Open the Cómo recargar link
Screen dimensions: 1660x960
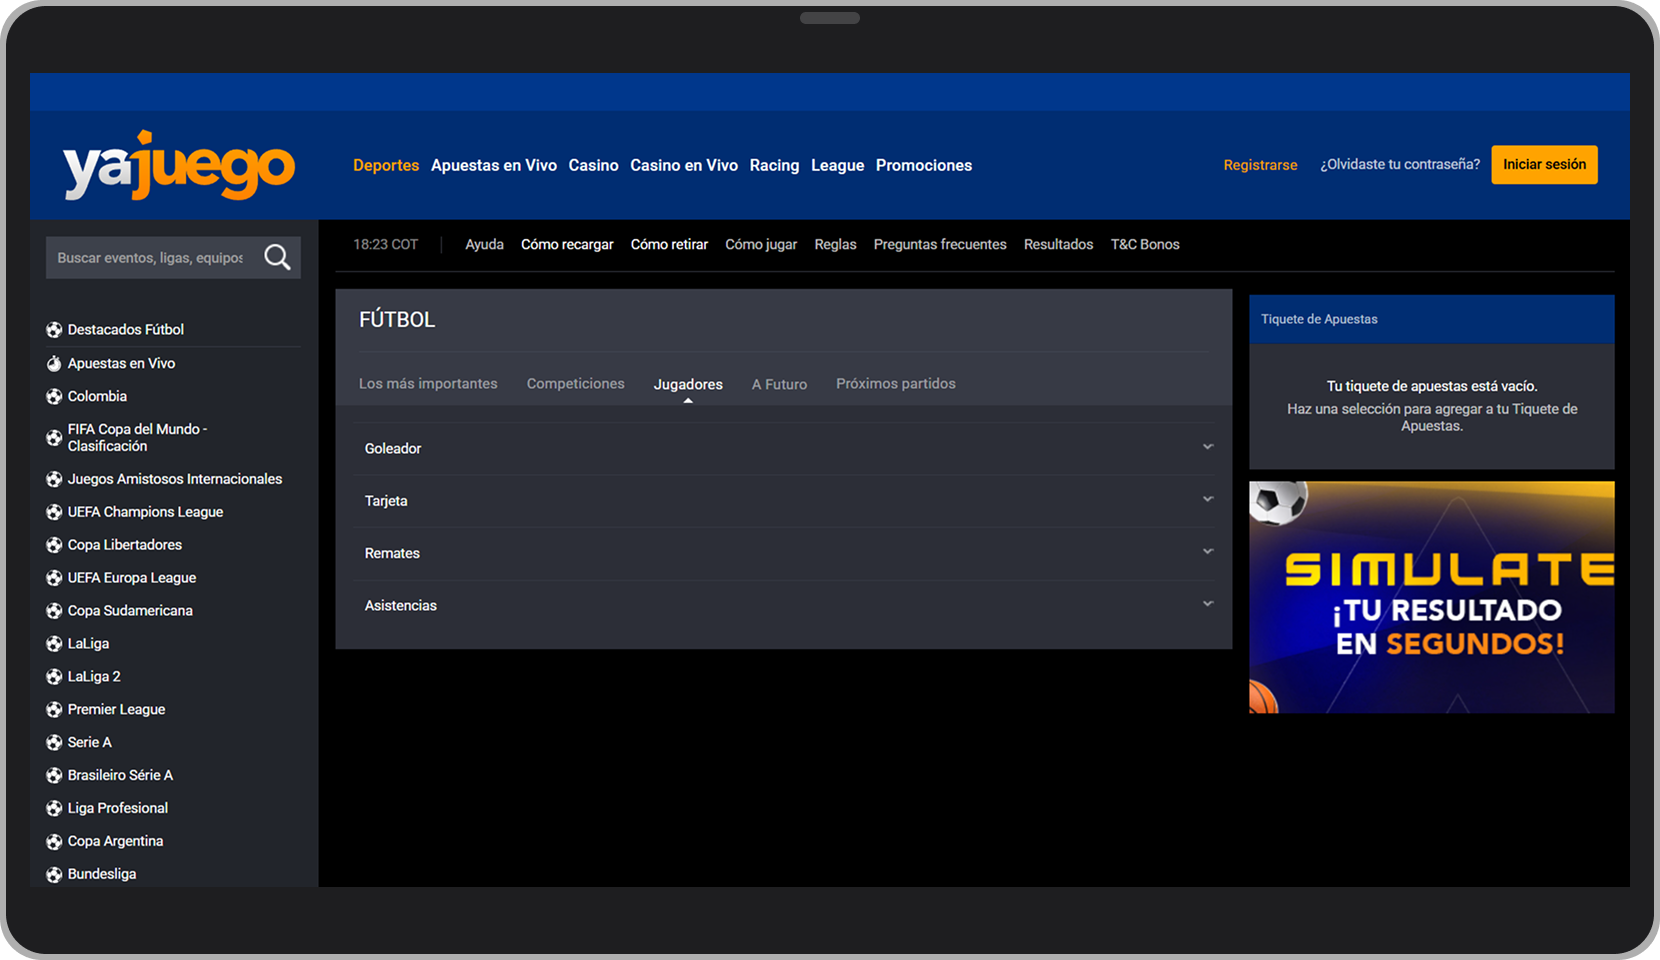(x=567, y=245)
